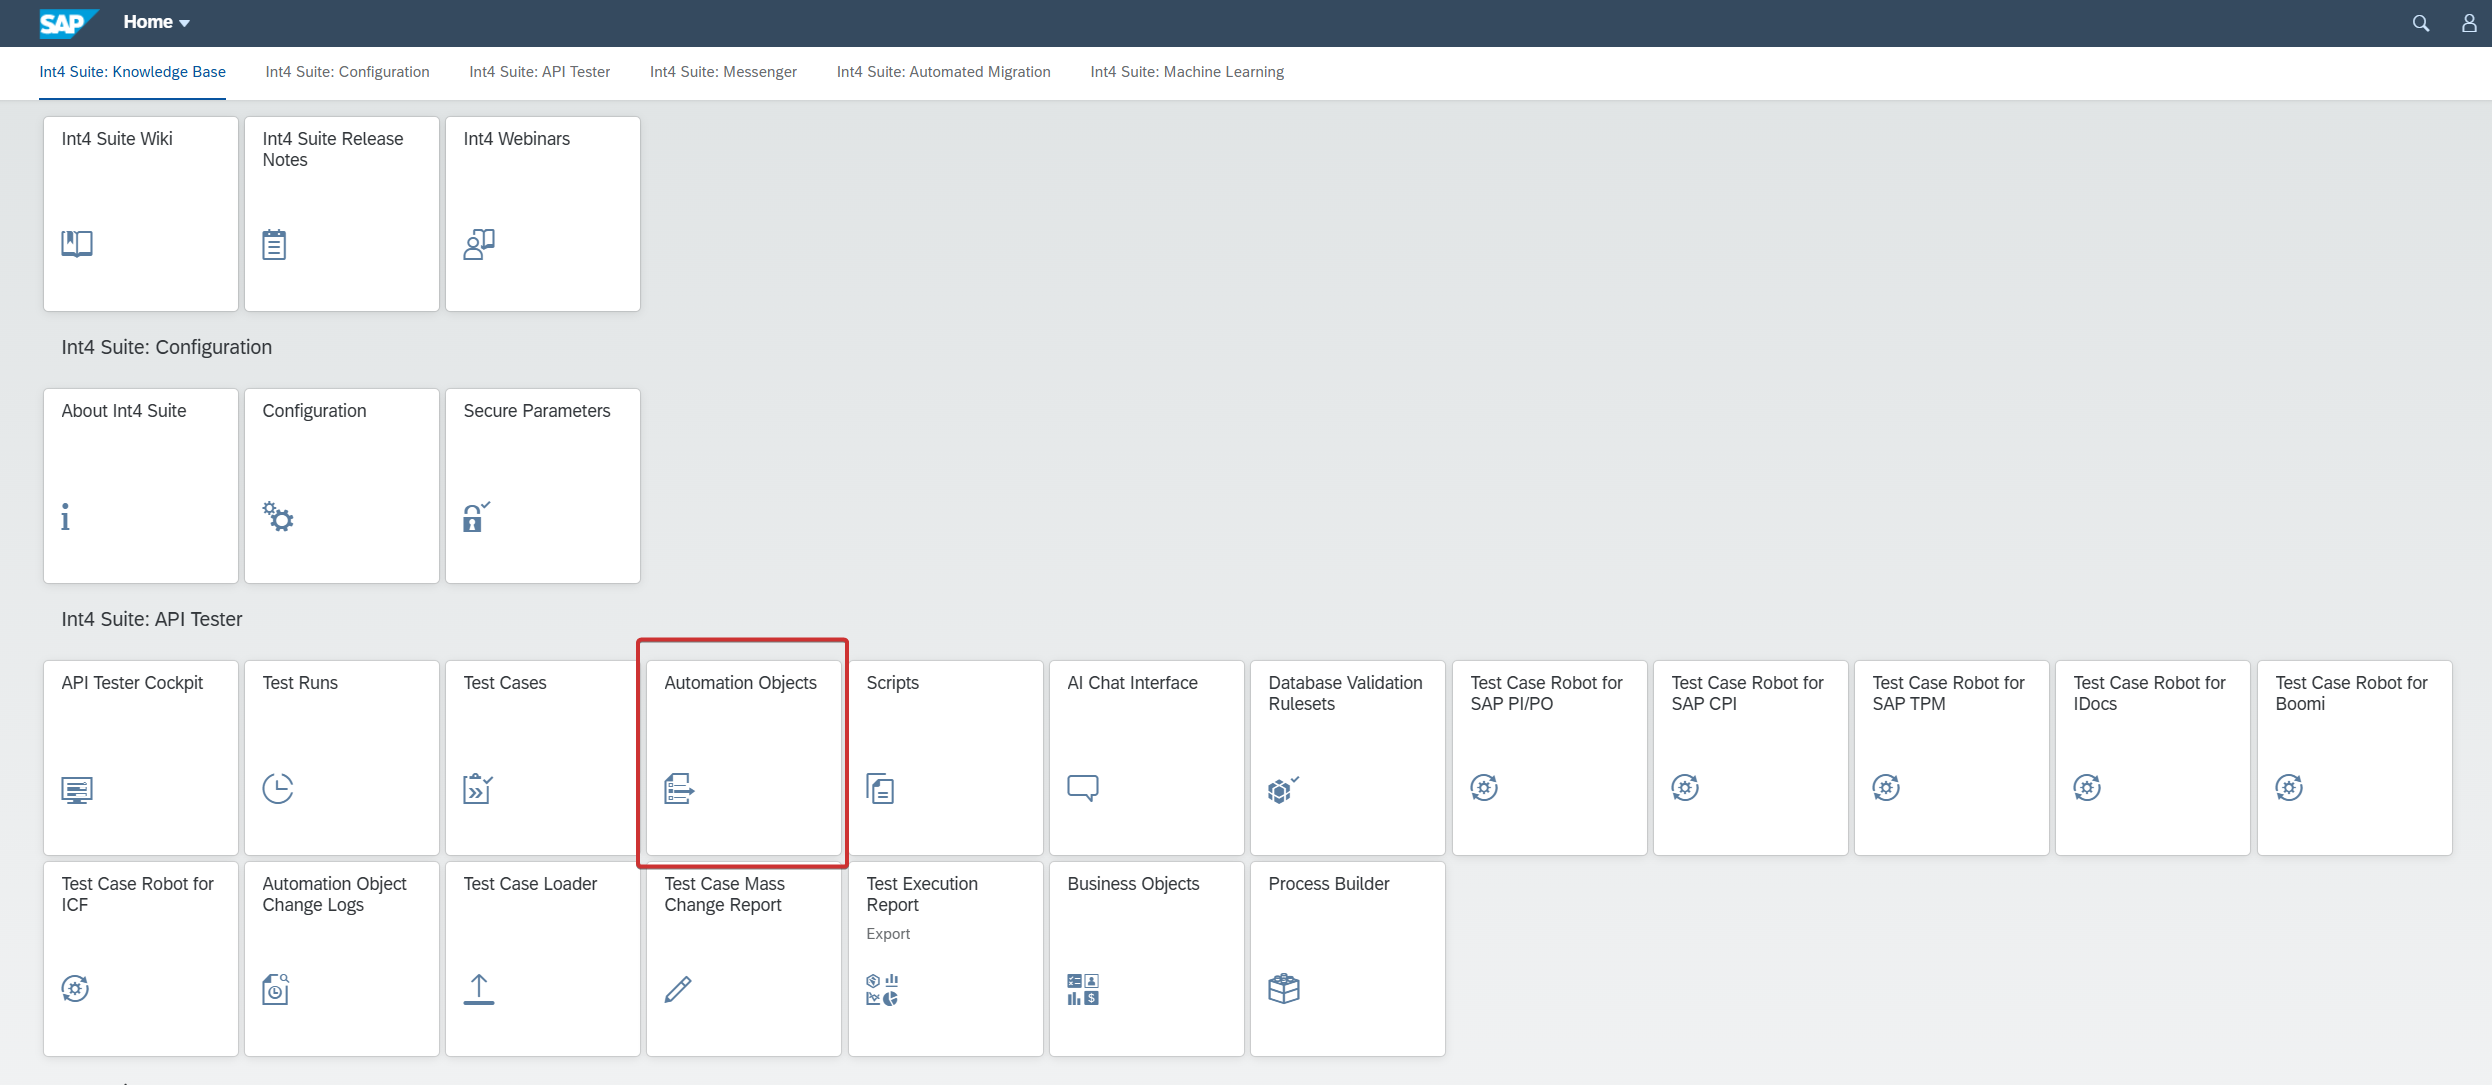Viewport: 2492px width, 1085px height.
Task: Expand the Home dropdown menu
Action: 156,22
